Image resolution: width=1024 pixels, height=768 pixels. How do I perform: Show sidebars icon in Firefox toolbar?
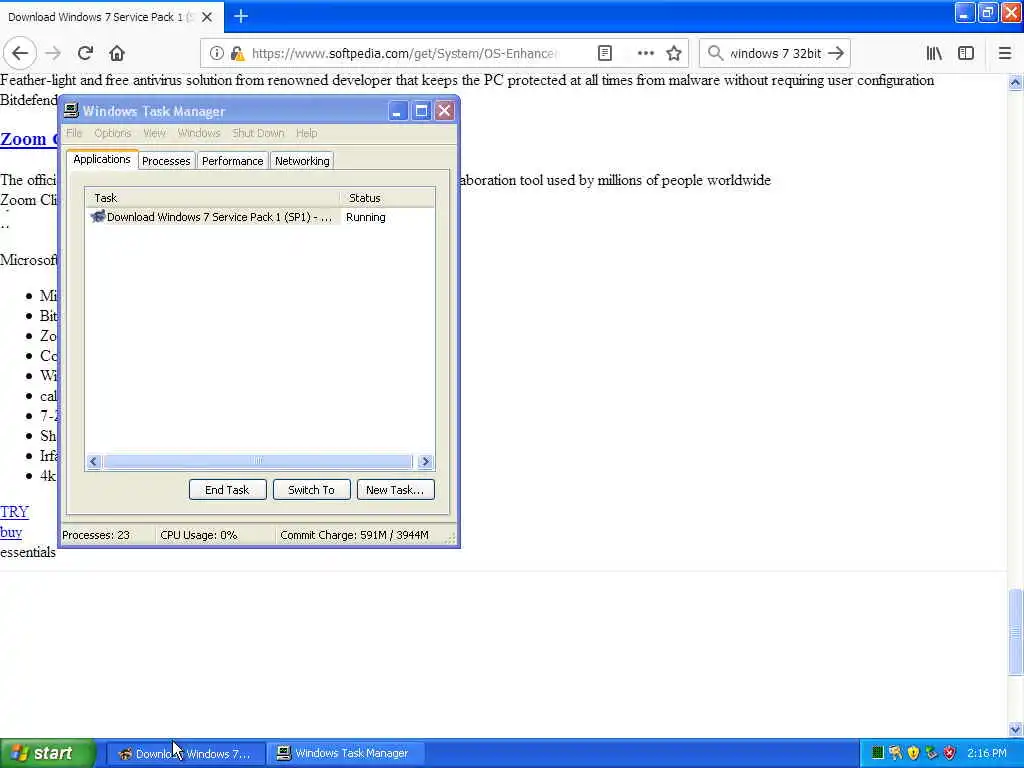pyautogui.click(x=966, y=54)
